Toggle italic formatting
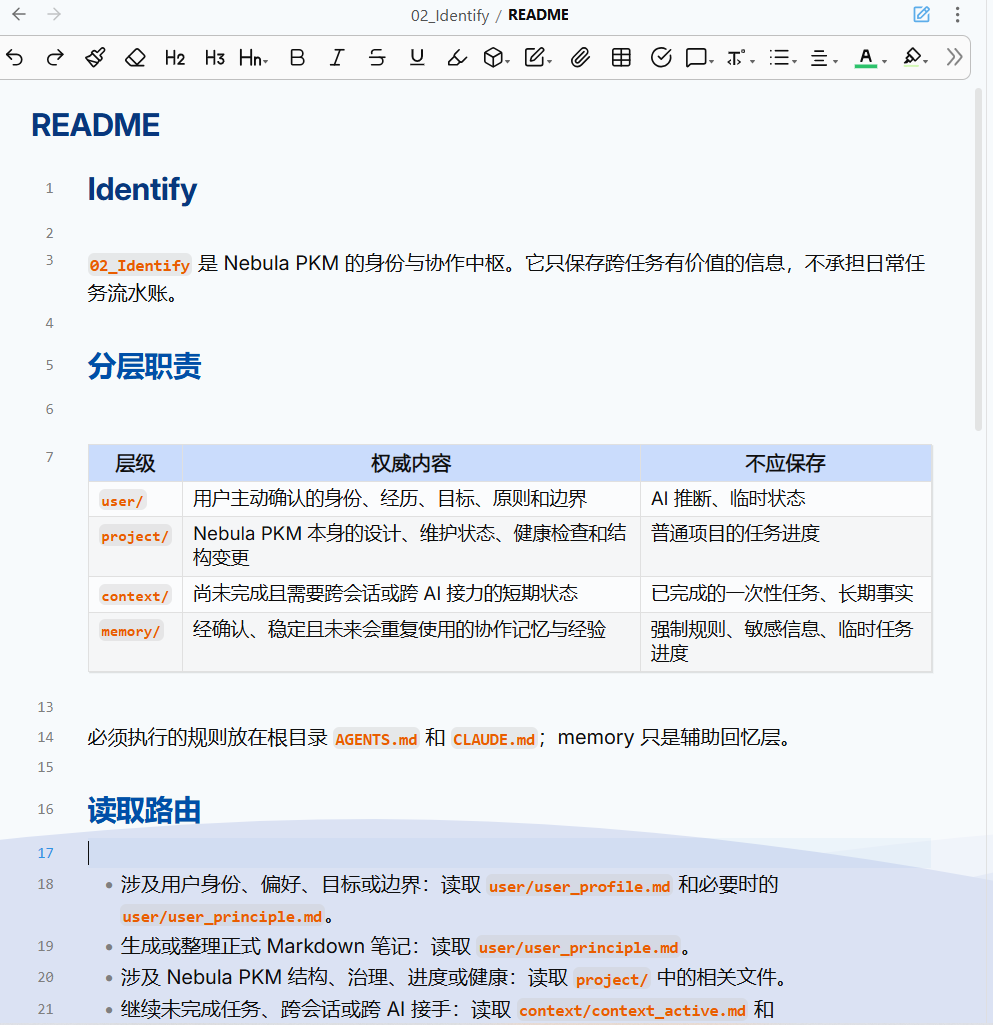The width and height of the screenshot is (993, 1025). tap(337, 58)
